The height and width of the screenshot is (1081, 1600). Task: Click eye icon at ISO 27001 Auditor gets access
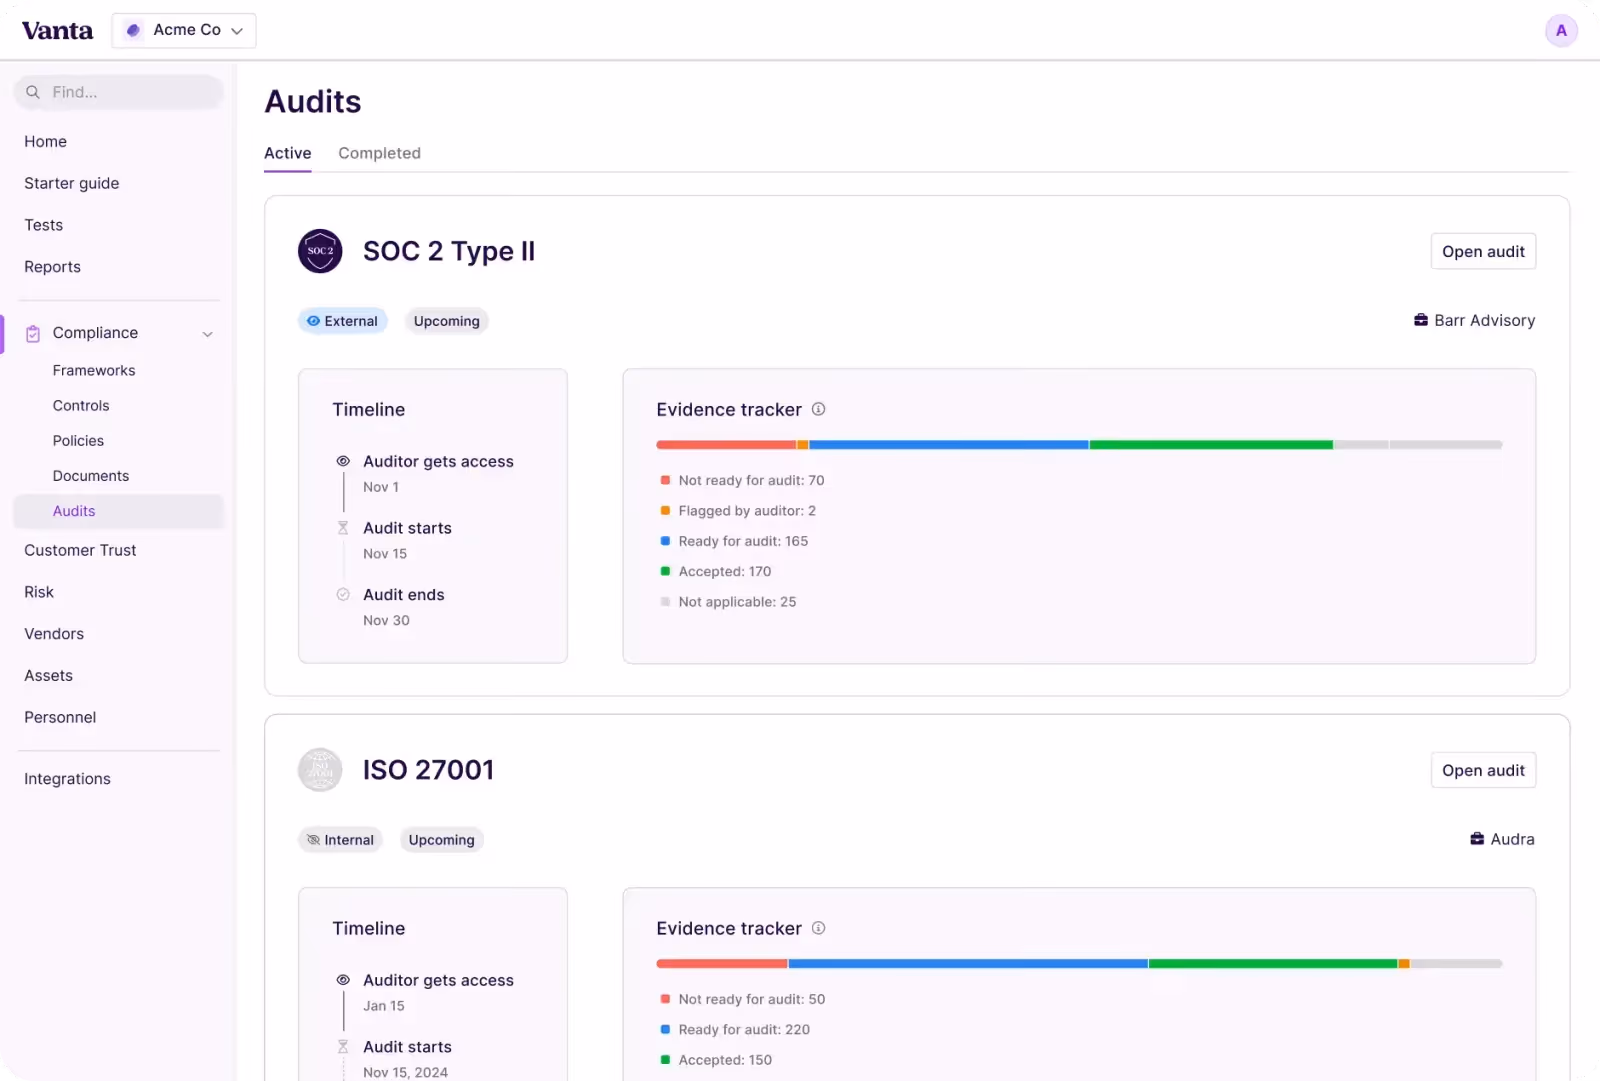click(x=343, y=980)
